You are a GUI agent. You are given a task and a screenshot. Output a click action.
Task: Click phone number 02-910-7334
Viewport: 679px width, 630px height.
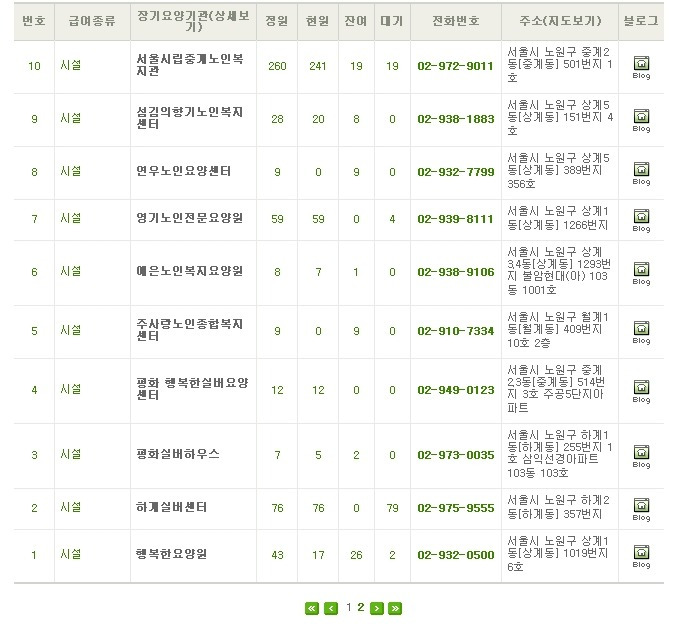click(456, 331)
